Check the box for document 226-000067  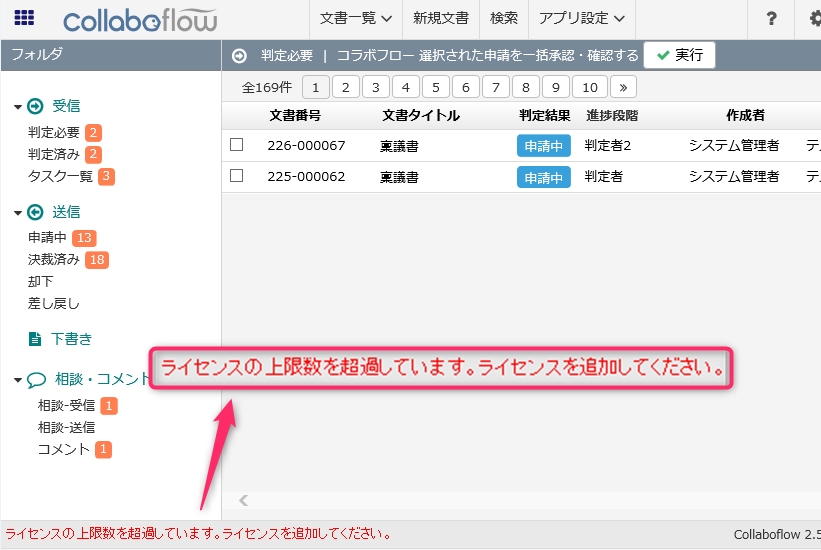(237, 145)
